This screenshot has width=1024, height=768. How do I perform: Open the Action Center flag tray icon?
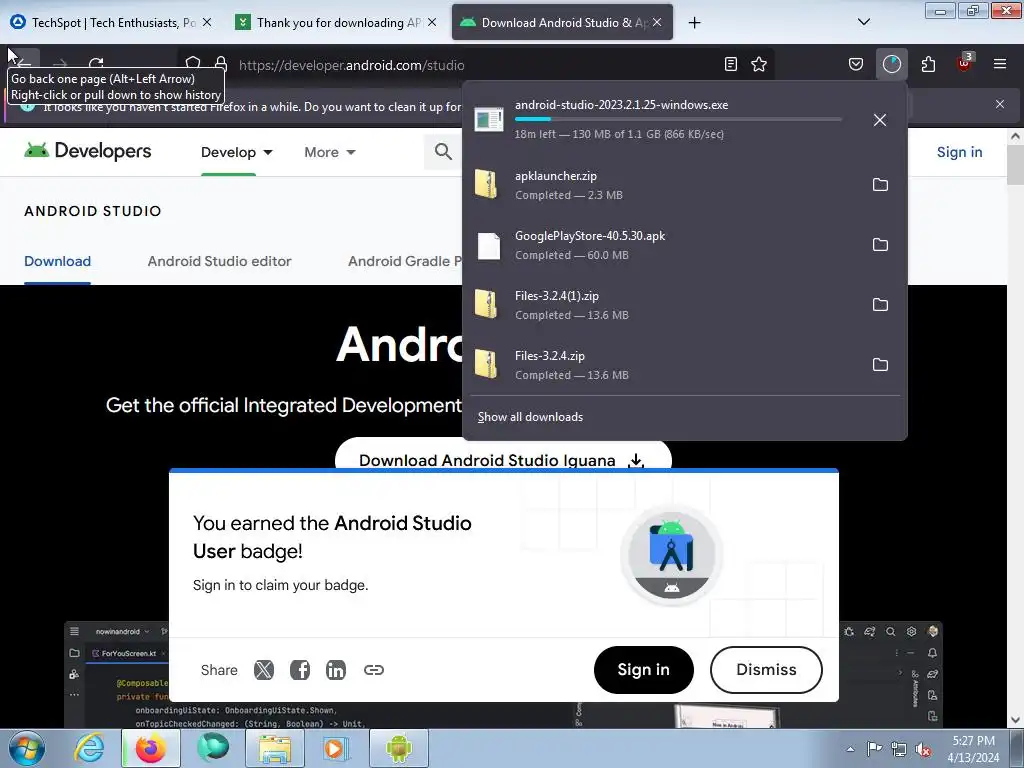click(x=874, y=749)
